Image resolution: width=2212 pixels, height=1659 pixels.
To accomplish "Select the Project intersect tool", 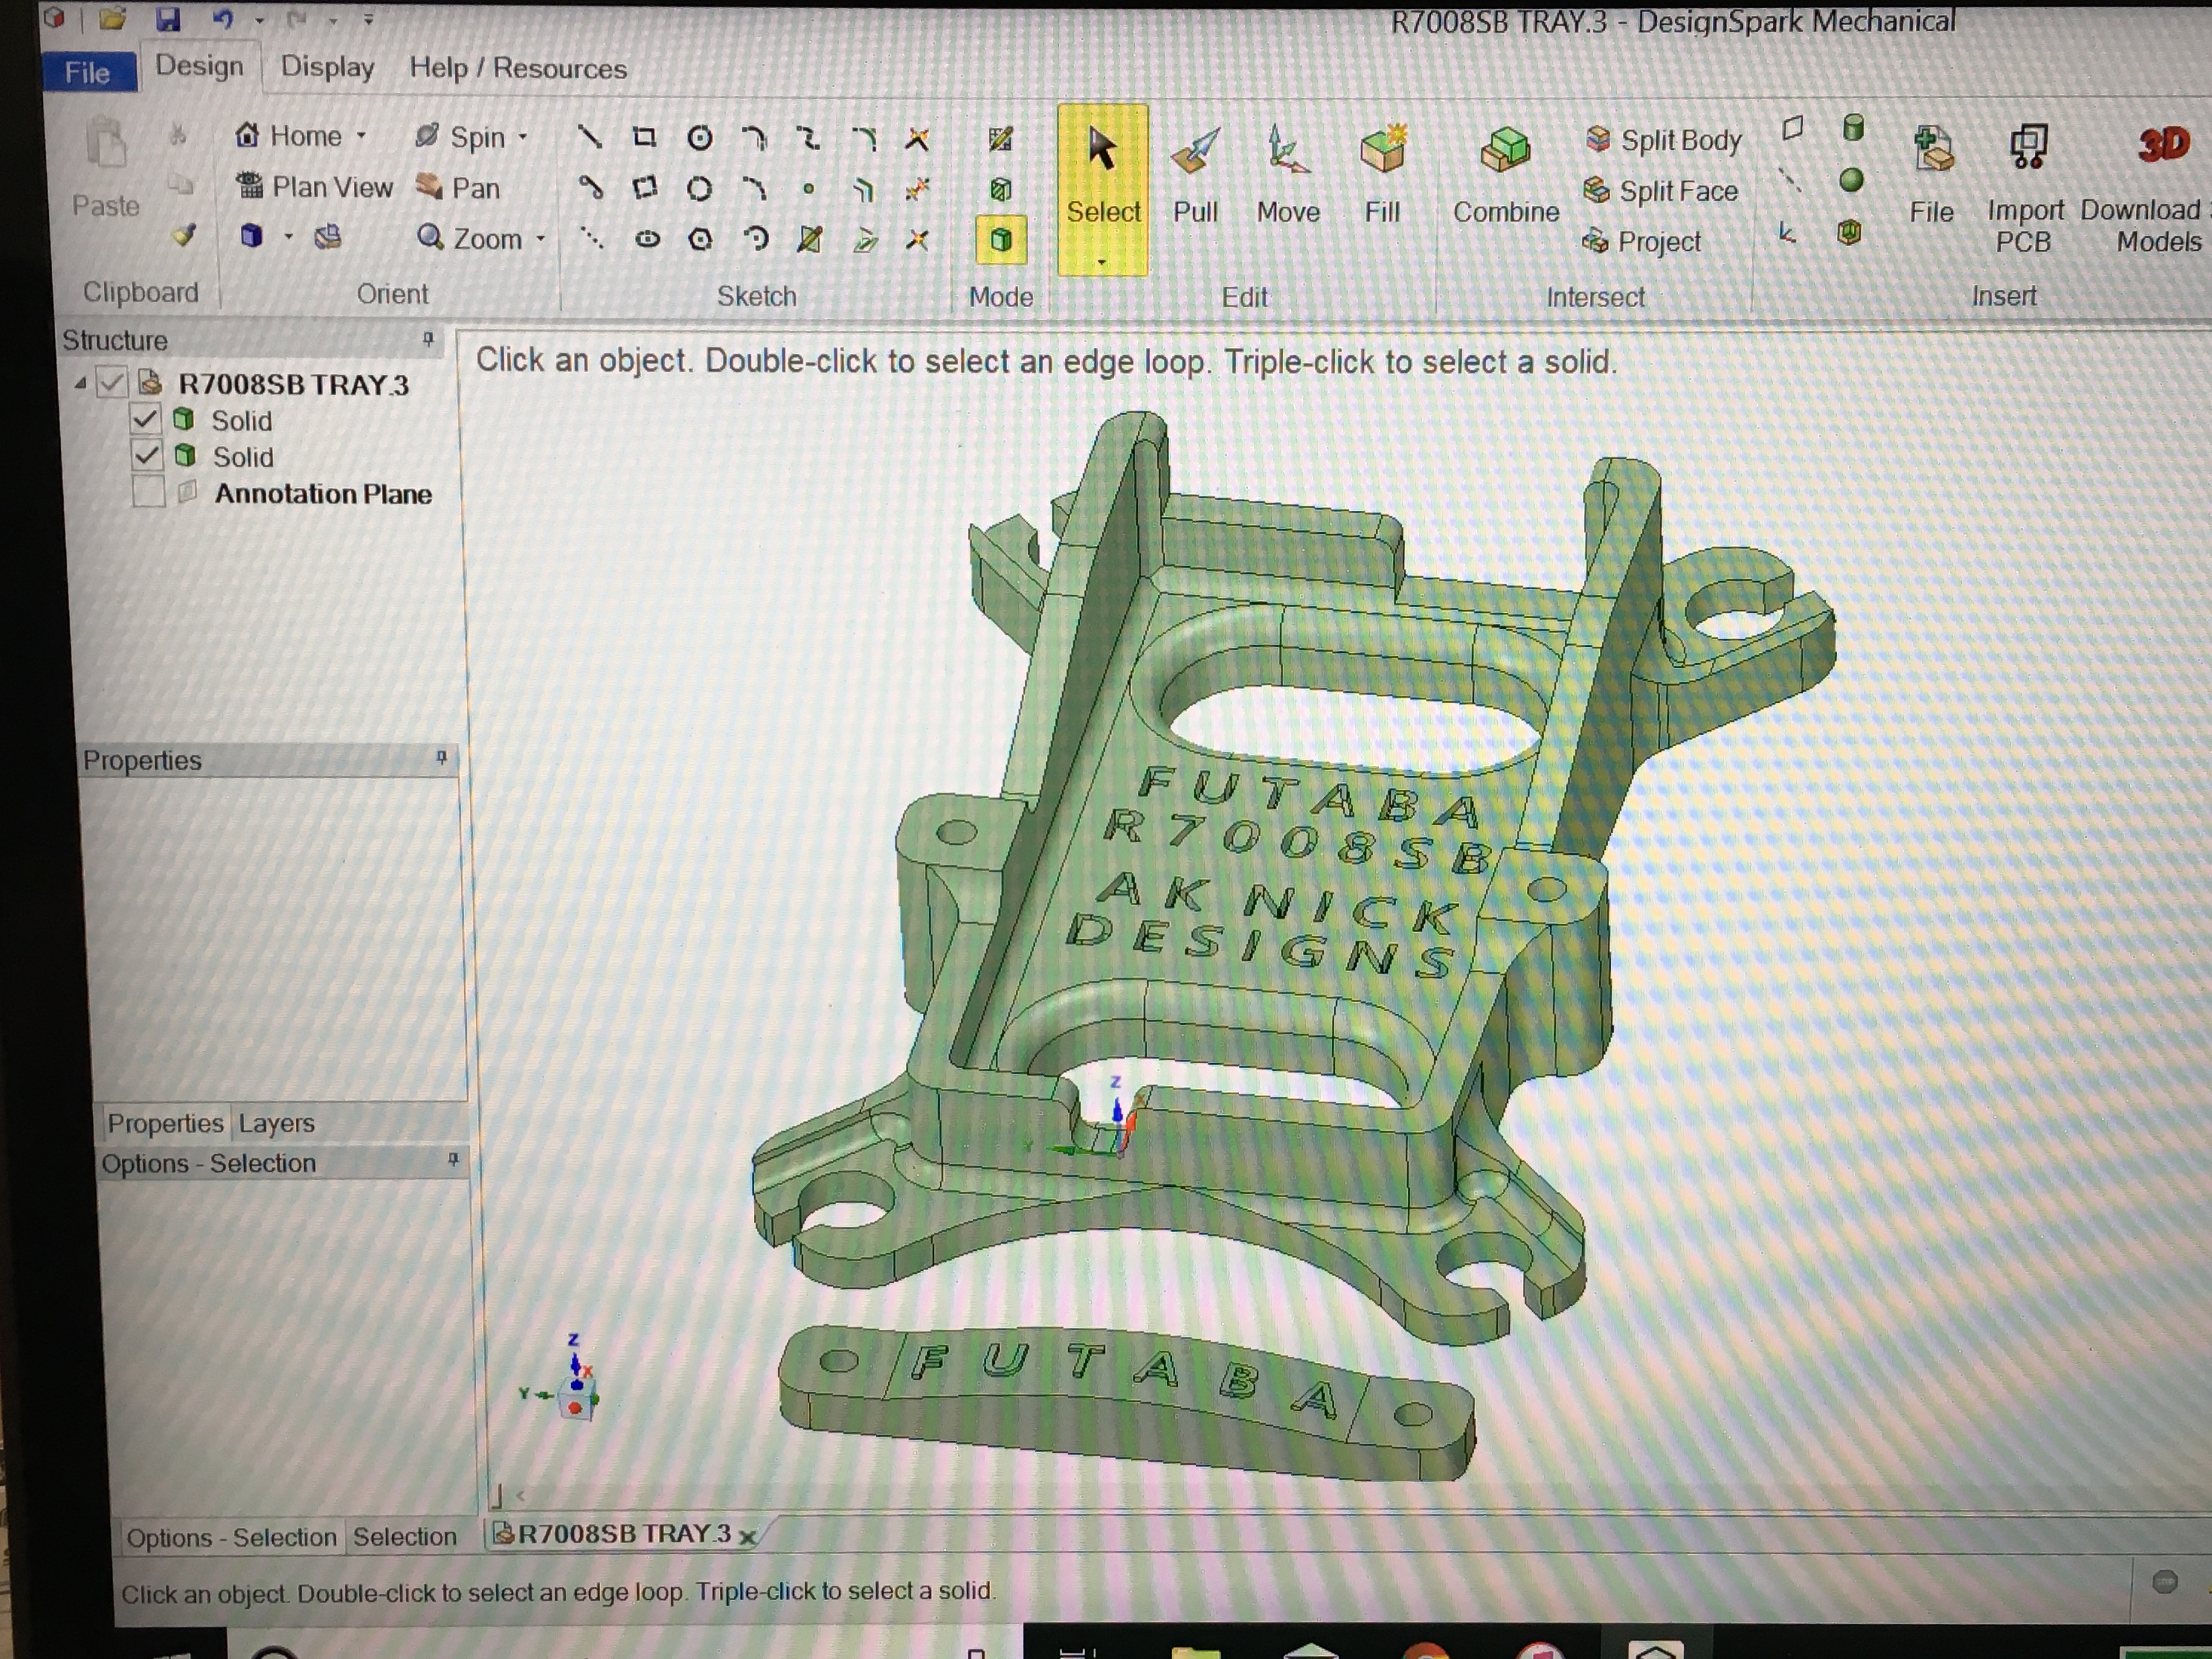I will (x=1642, y=242).
